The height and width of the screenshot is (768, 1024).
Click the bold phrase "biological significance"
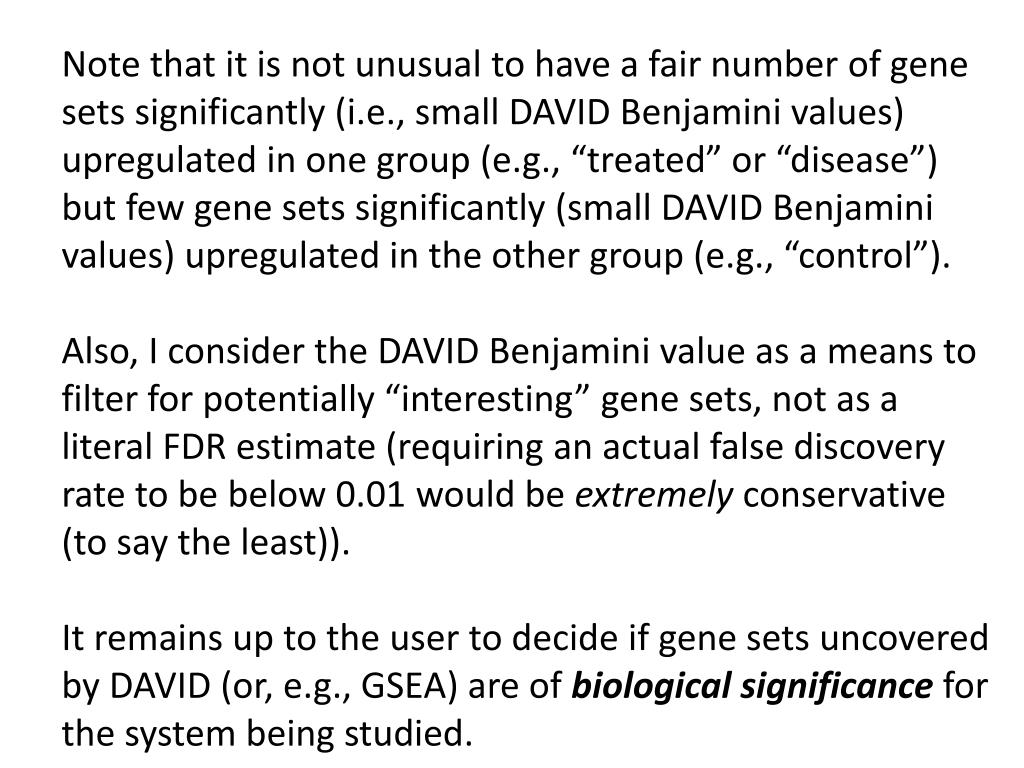(x=752, y=686)
